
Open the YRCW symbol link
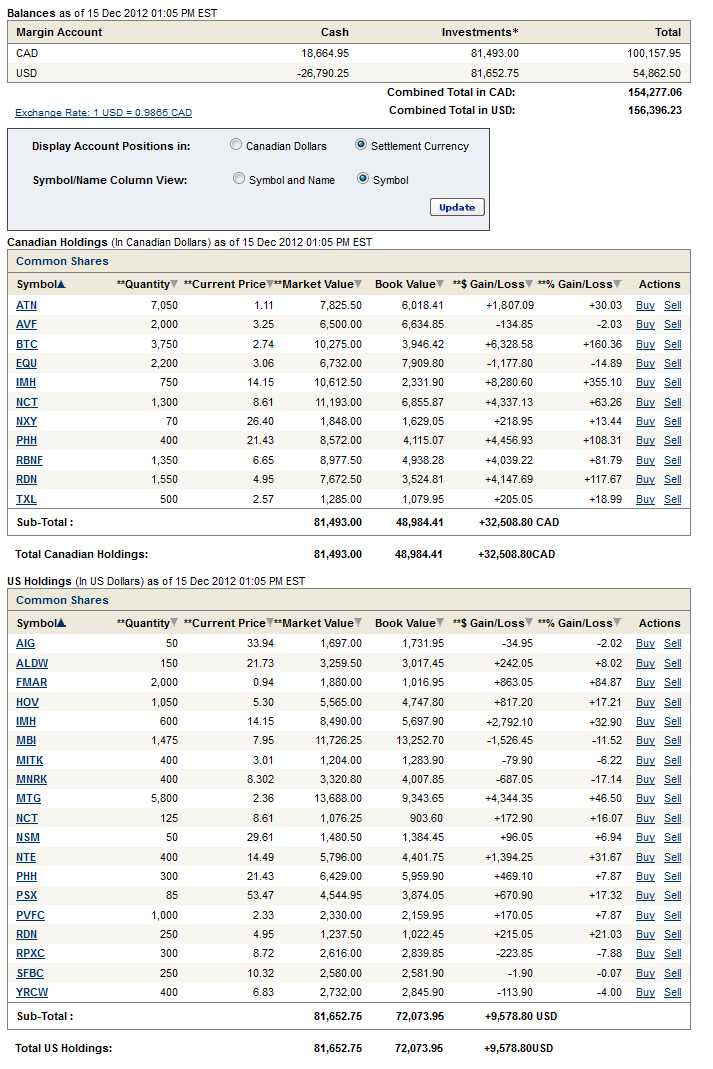(31, 992)
